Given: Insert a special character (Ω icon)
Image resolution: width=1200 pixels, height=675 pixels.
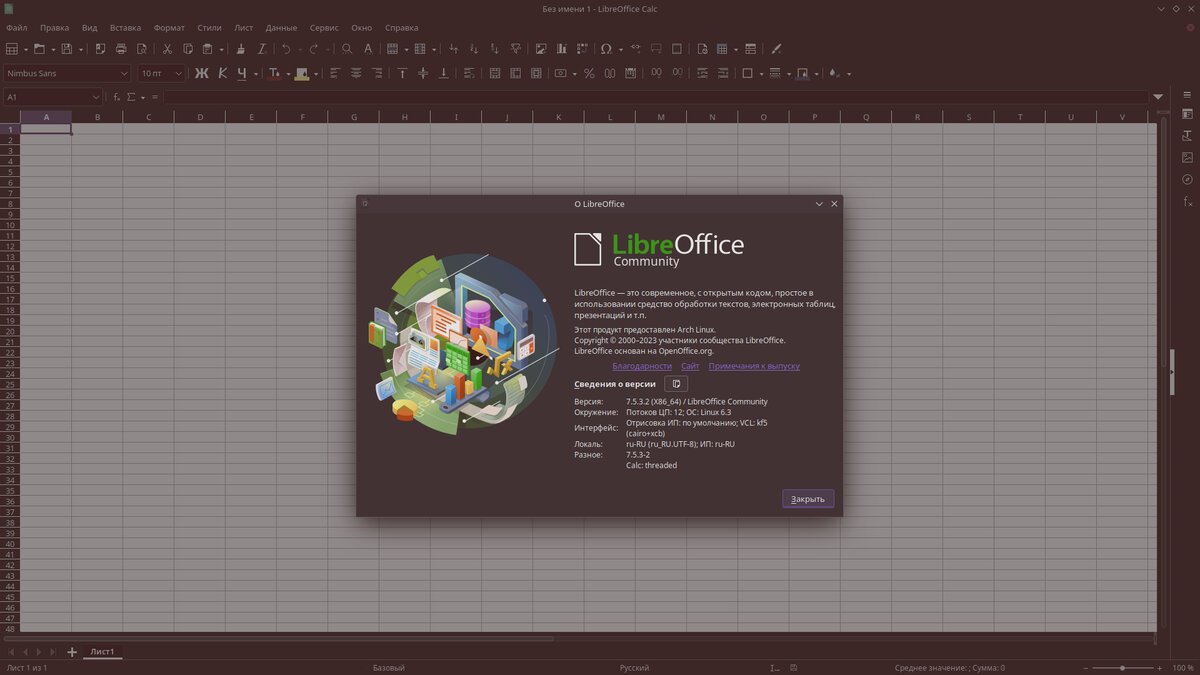Looking at the screenshot, I should click(x=605, y=48).
